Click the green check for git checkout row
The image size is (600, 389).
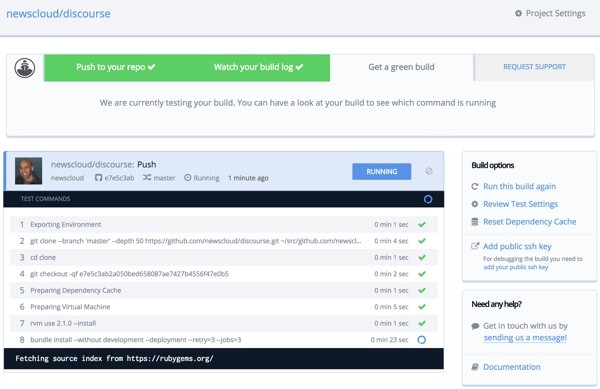point(422,274)
